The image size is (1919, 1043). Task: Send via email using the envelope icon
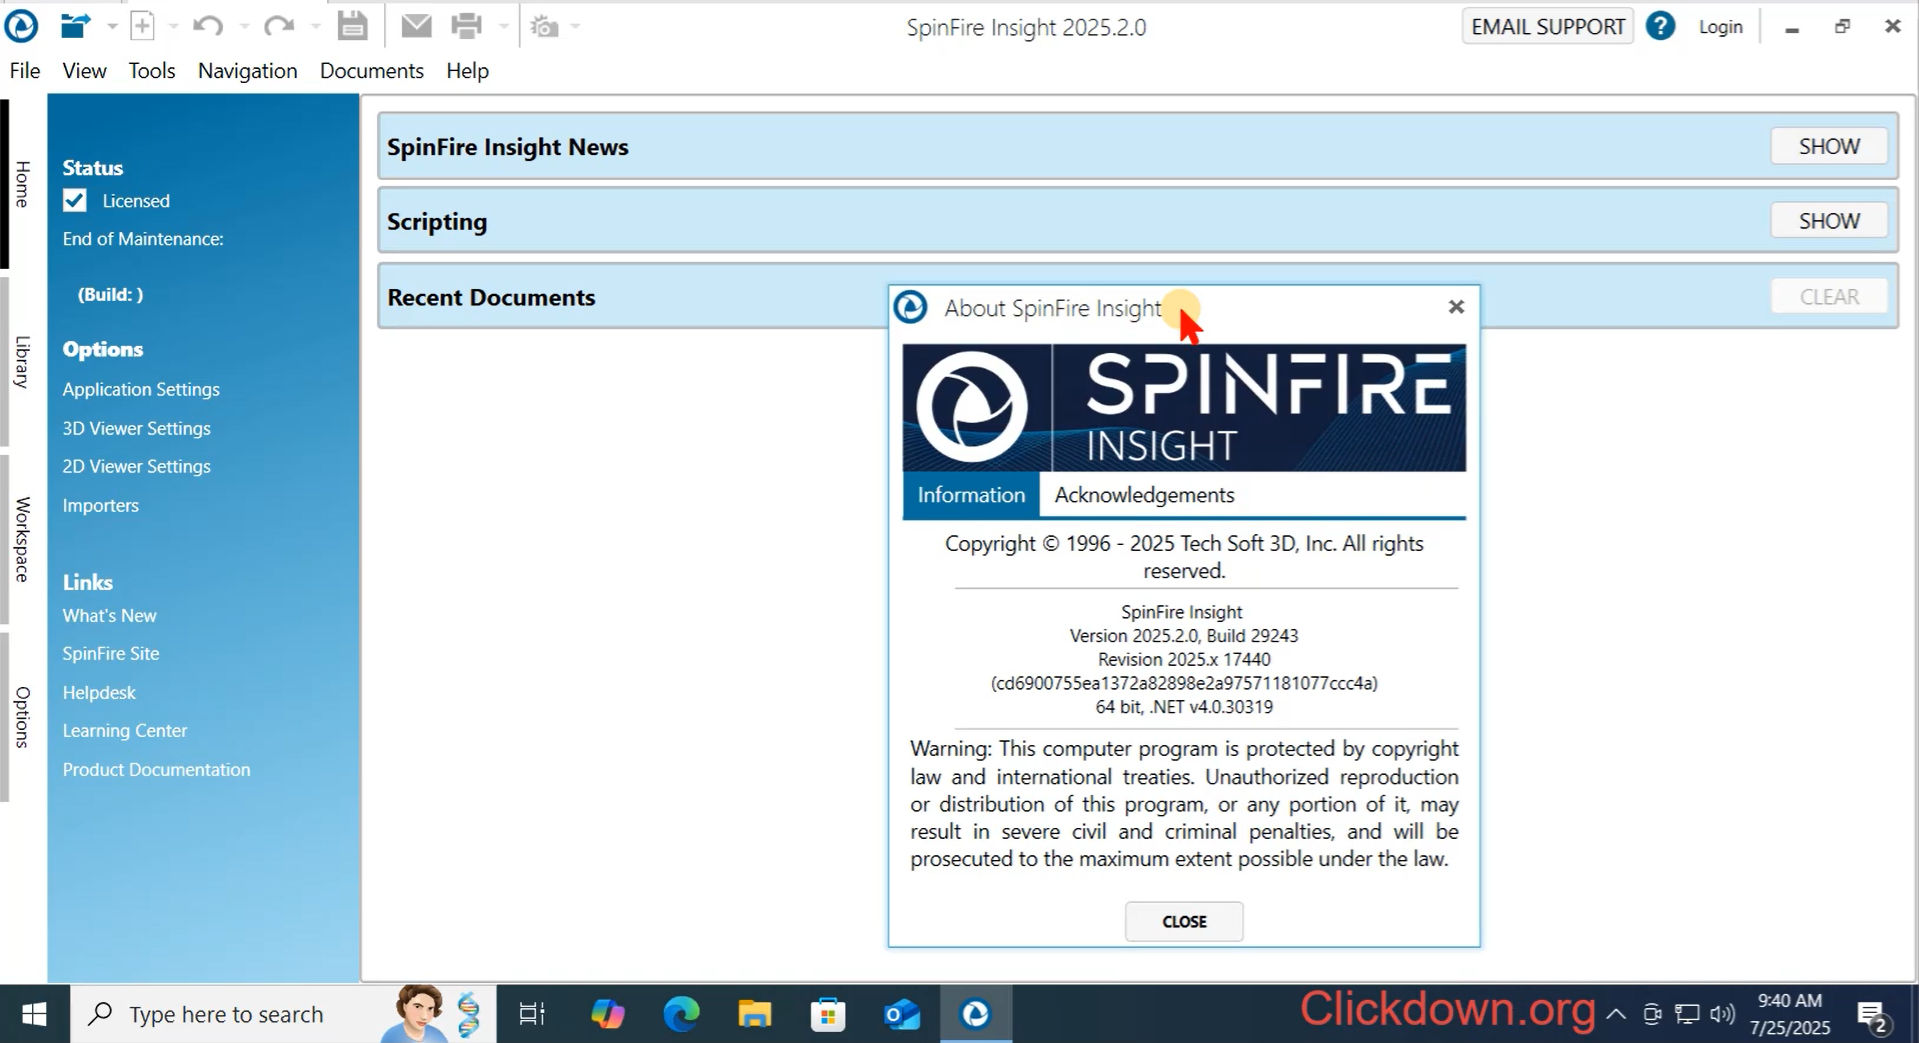point(416,25)
